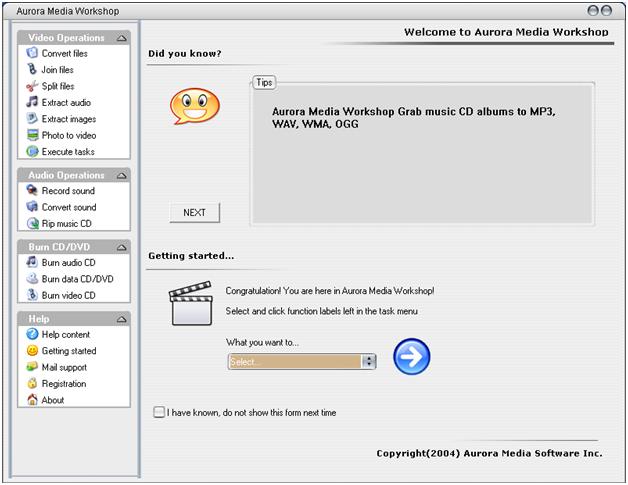Click the first round title bar button

click(x=593, y=10)
